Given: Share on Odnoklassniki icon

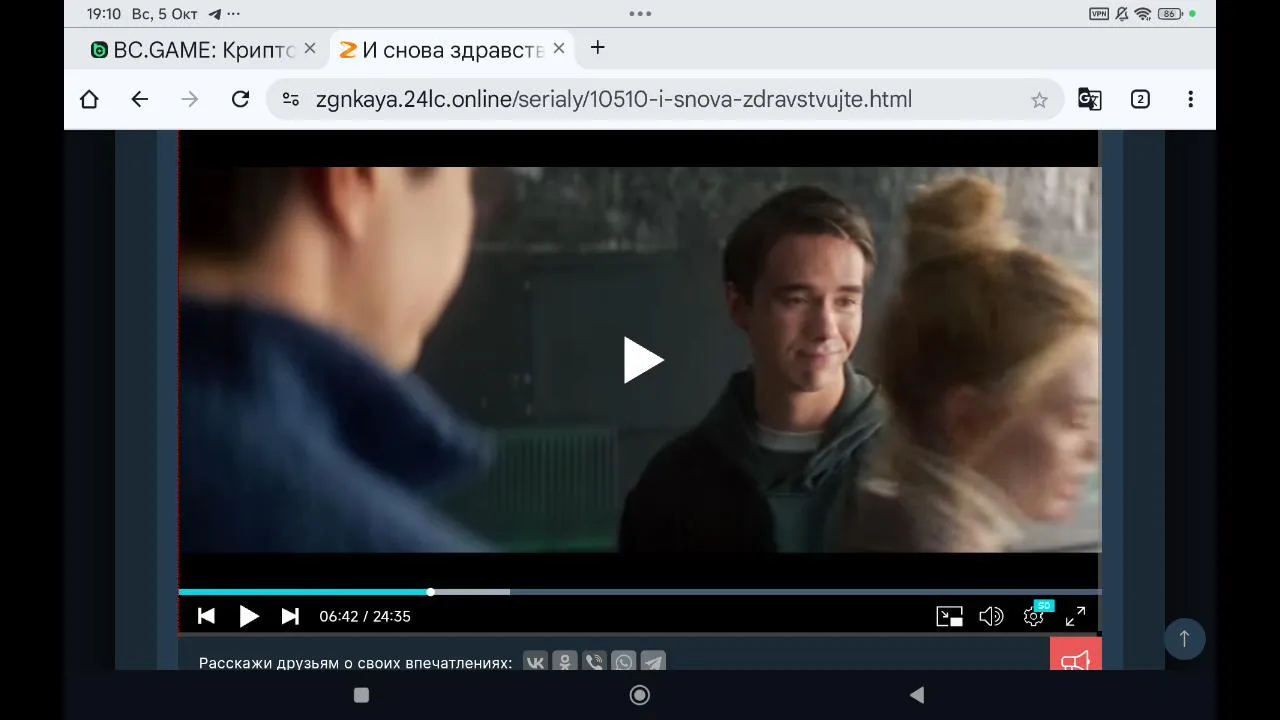Looking at the screenshot, I should [x=565, y=662].
